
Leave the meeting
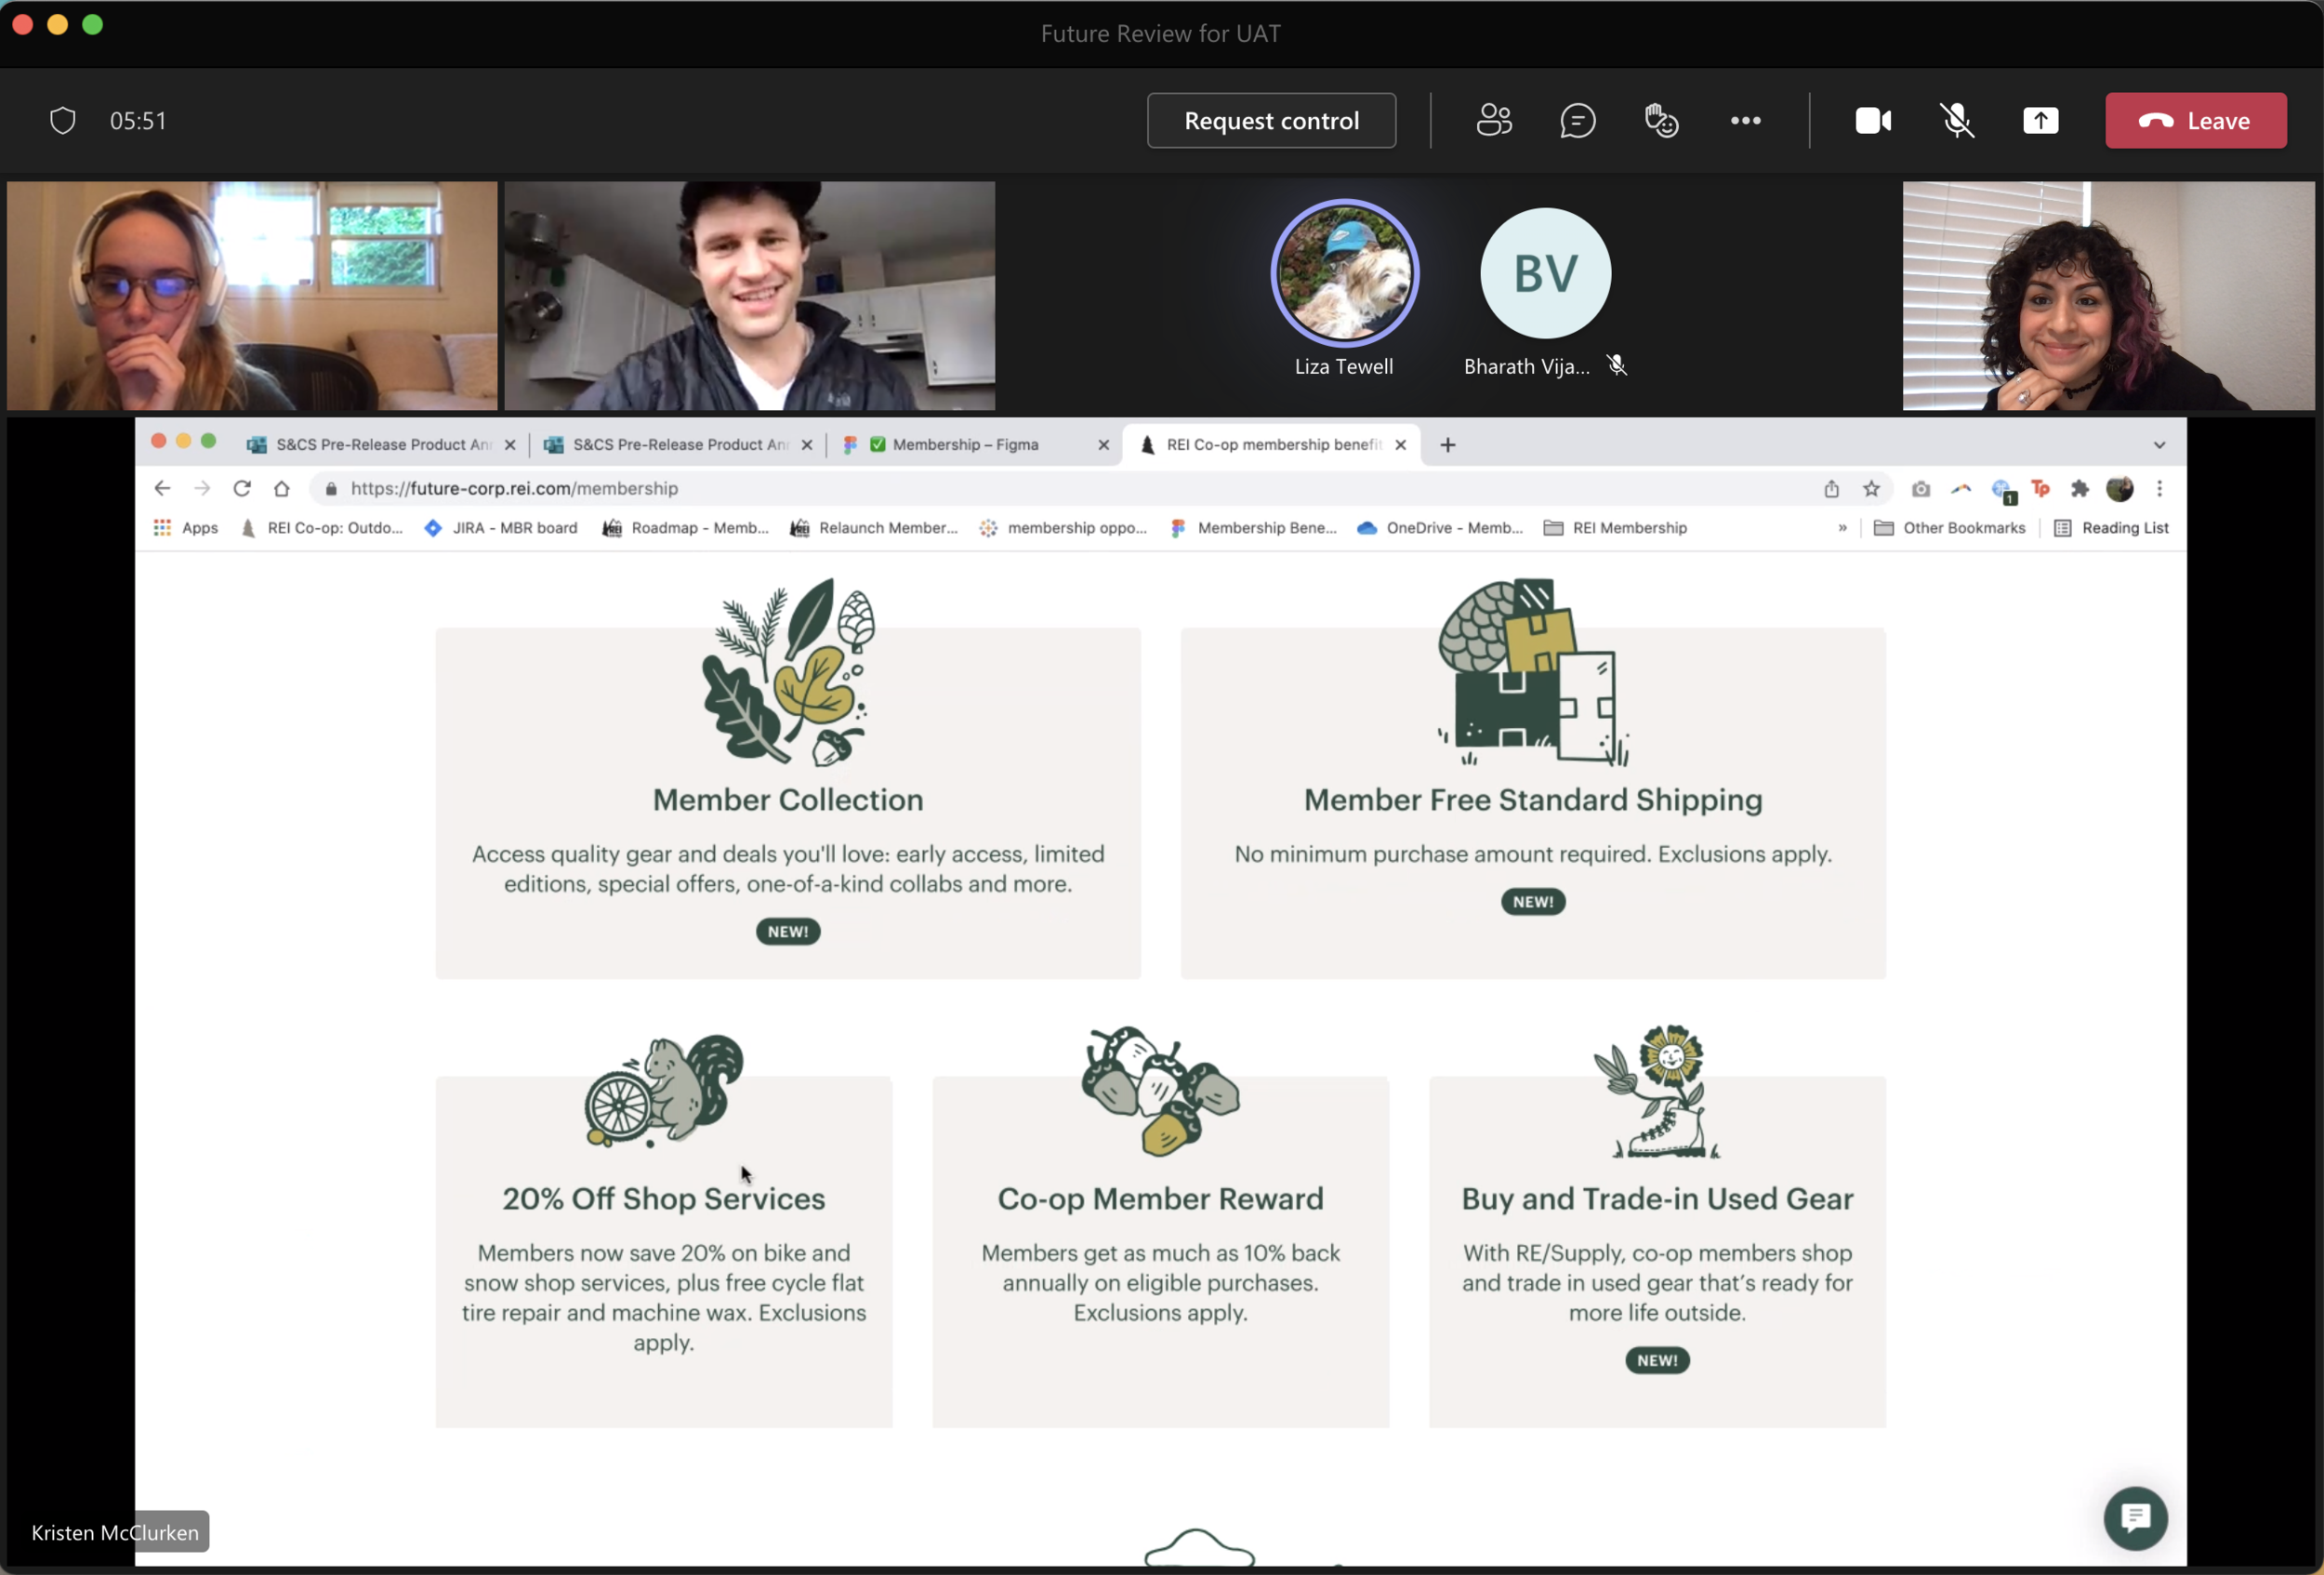coord(2195,121)
